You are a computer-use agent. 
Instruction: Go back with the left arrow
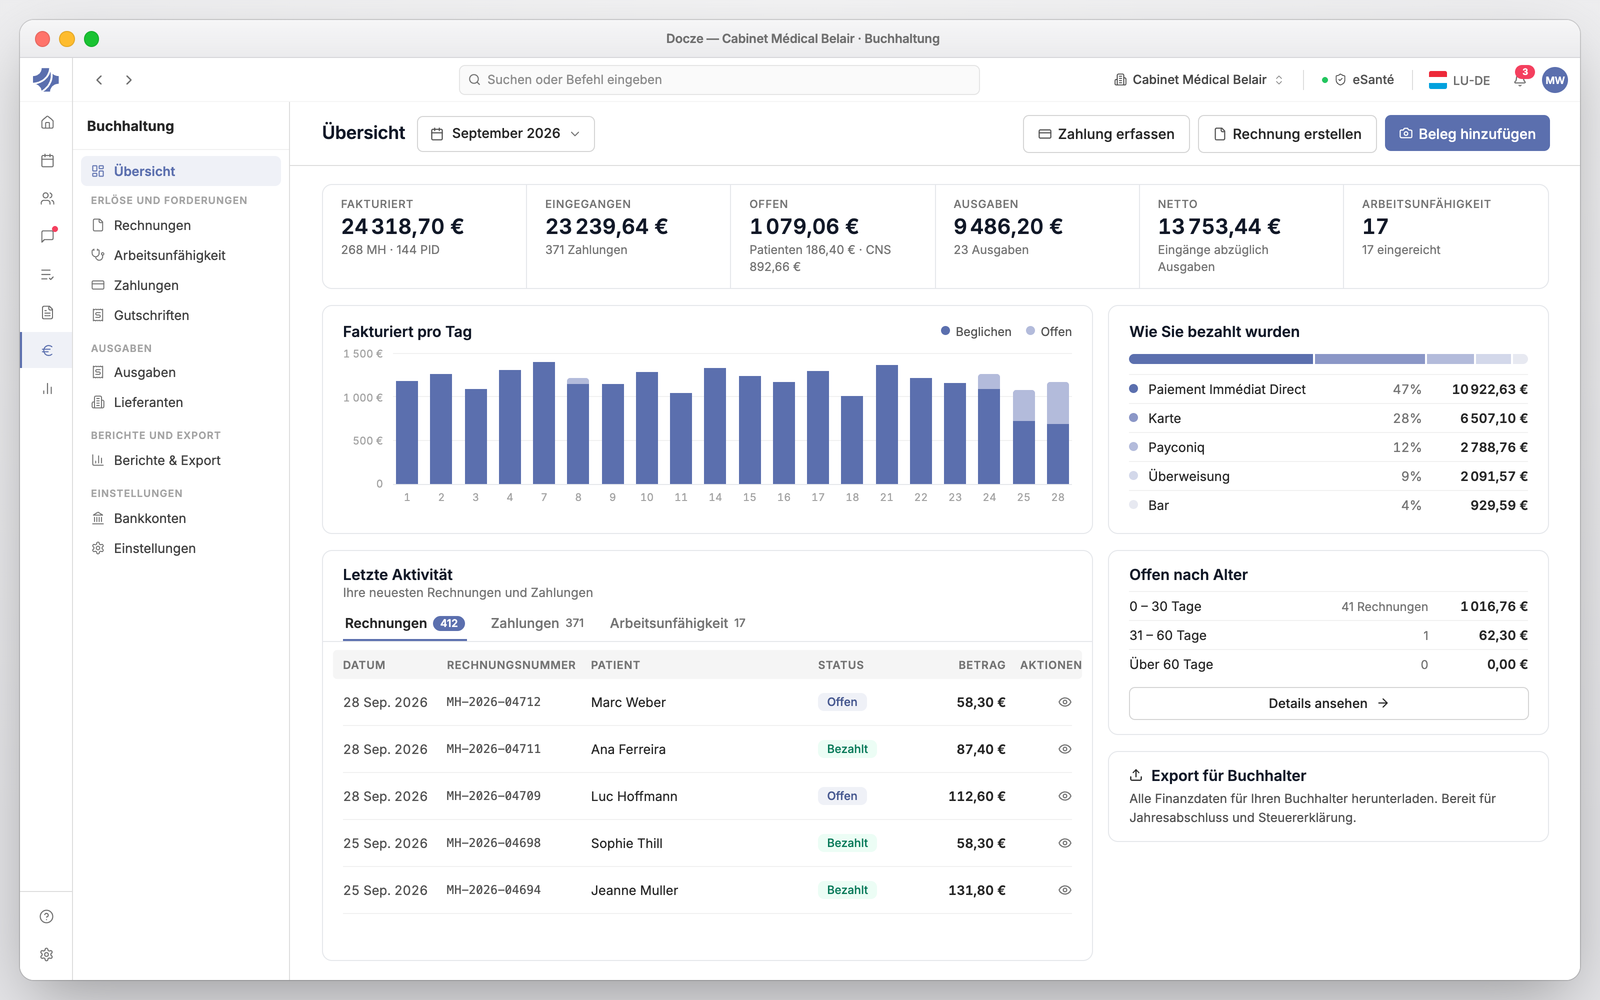tap(99, 80)
